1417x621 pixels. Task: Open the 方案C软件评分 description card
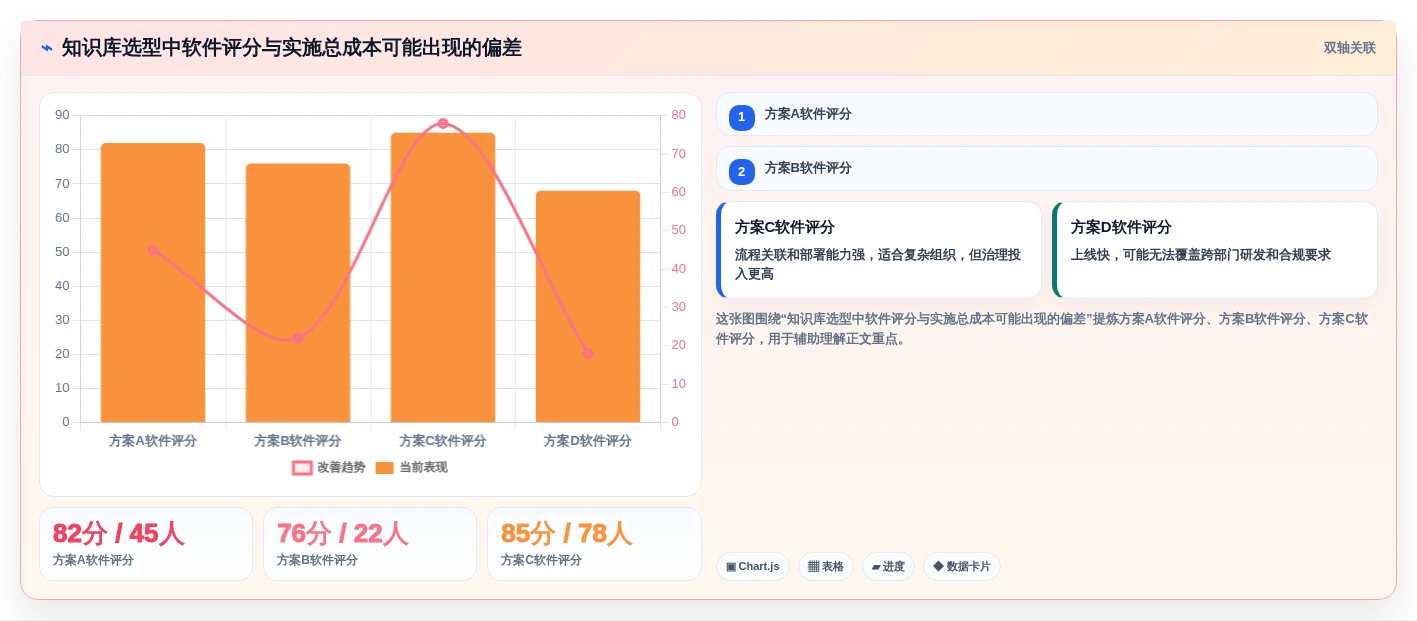[879, 250]
